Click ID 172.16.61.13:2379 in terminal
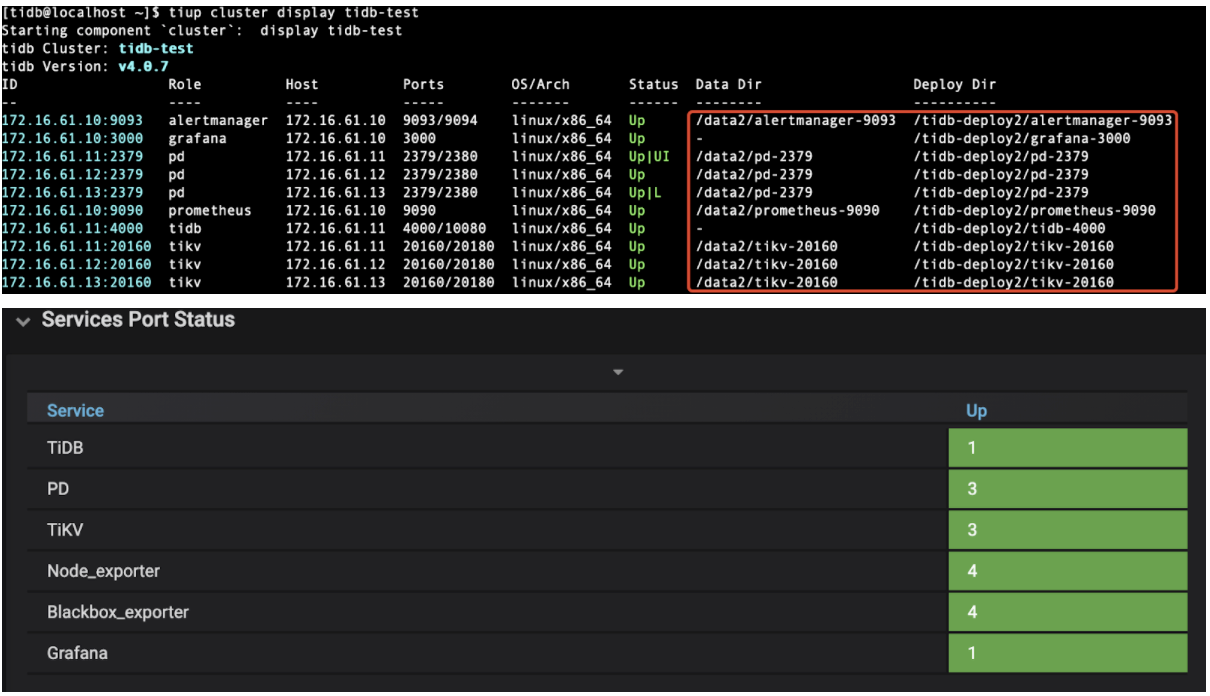This screenshot has height=696, width=1210. click(72, 192)
